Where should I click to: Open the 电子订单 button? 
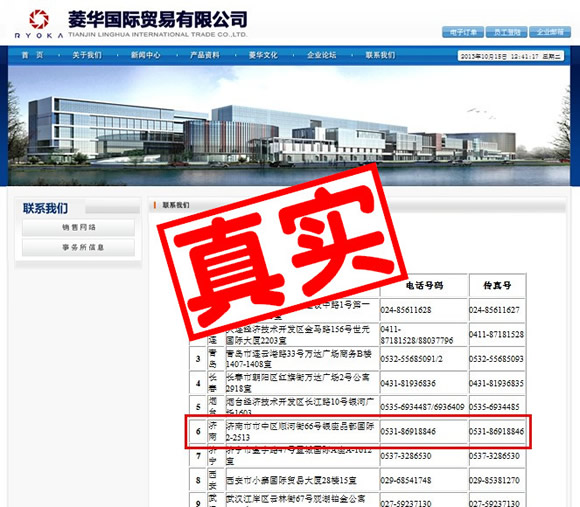tap(463, 32)
